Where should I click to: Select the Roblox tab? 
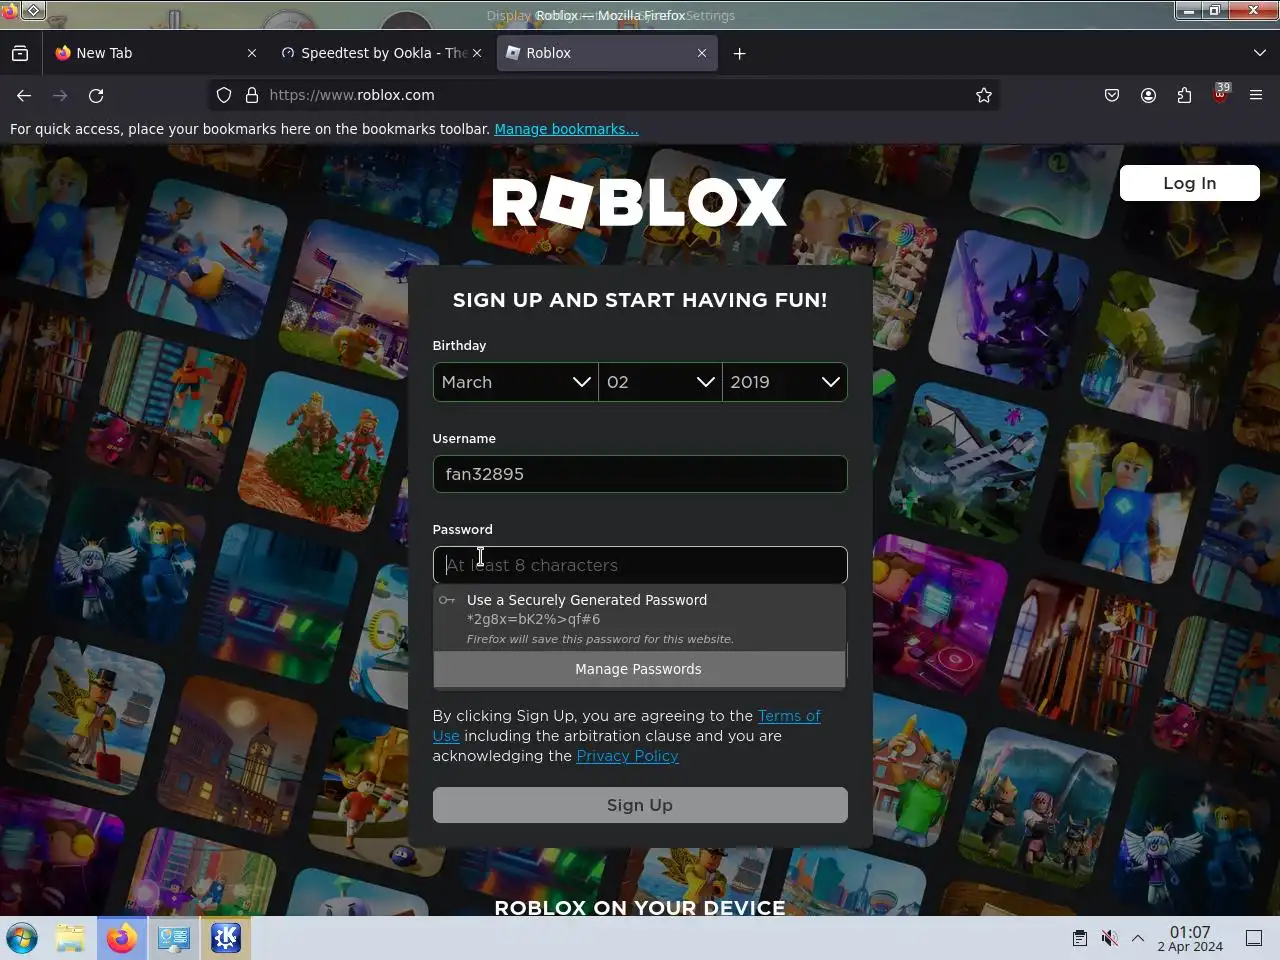click(606, 53)
